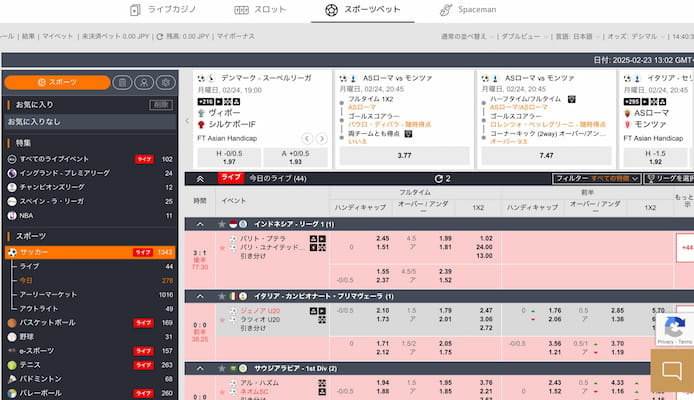The width and height of the screenshot is (694, 400).
Task: Select サッカー in the sports list
Action: click(90, 252)
